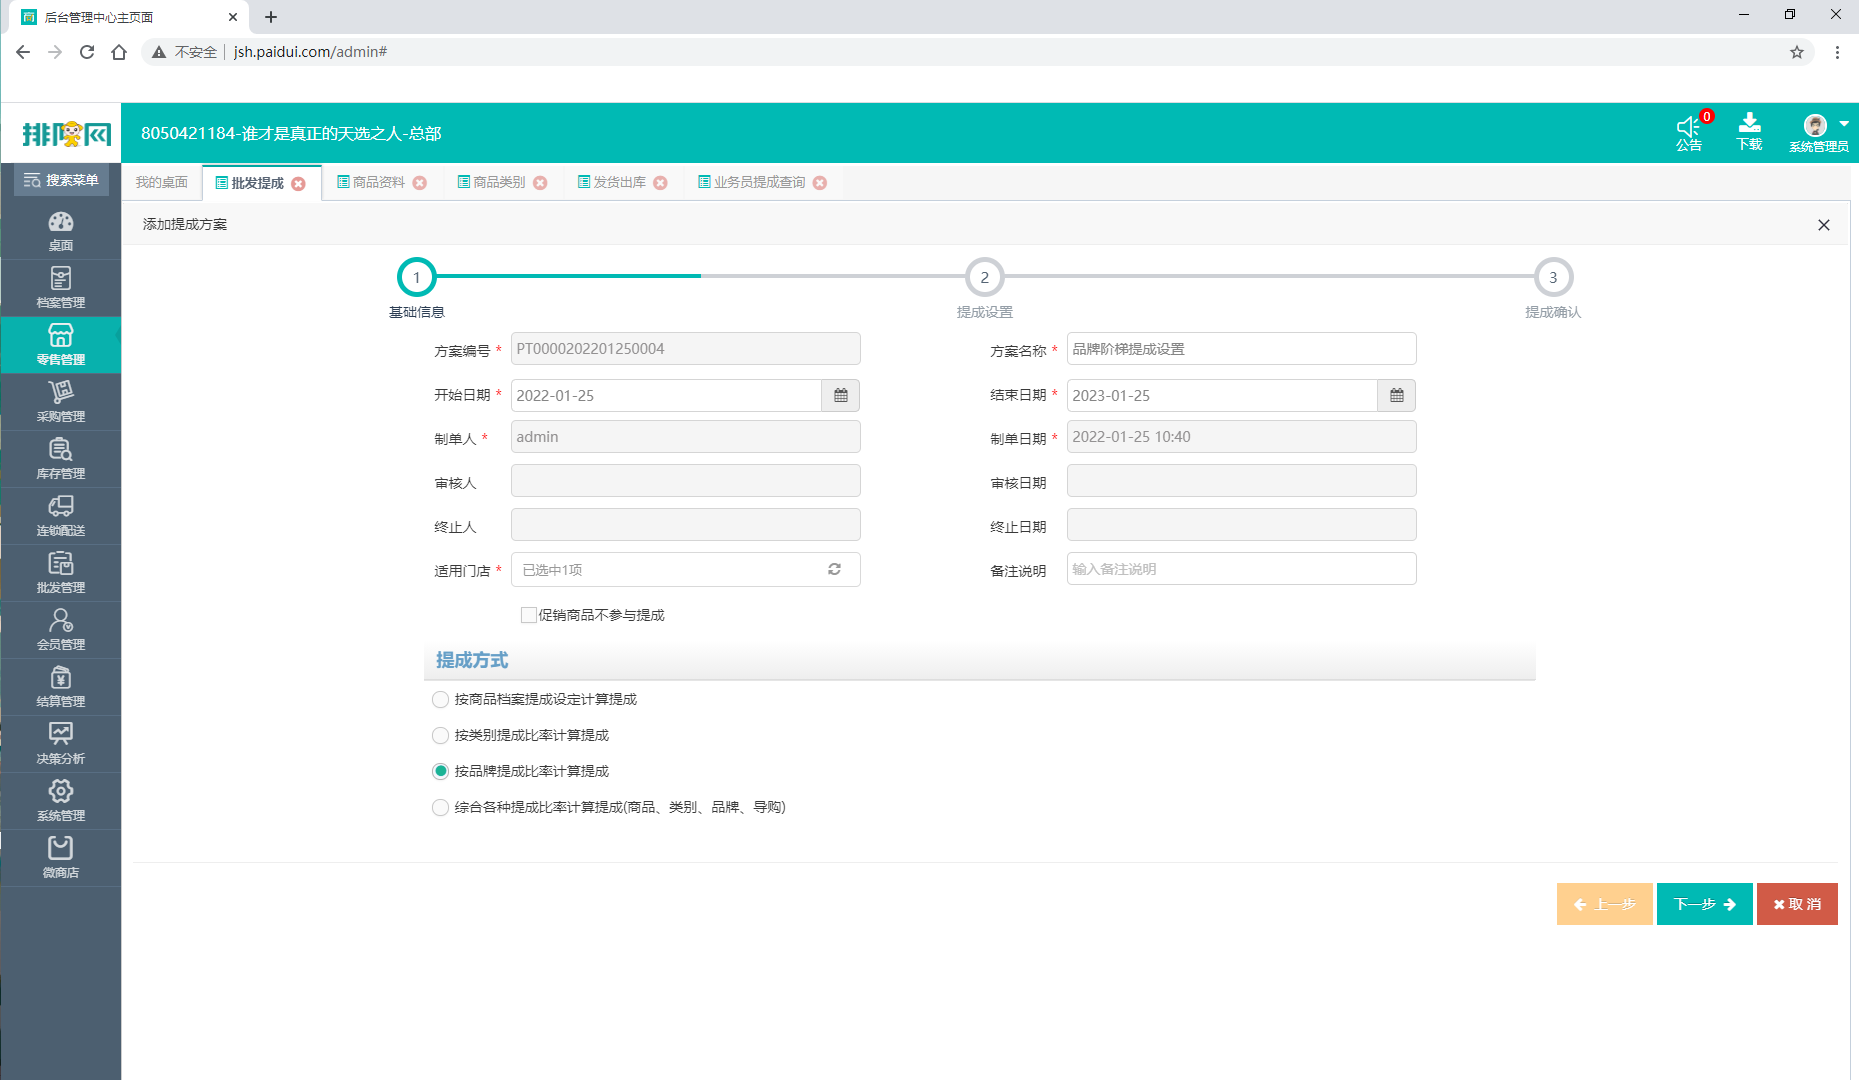Viewport: 1859px width, 1080px height.
Task: Open a new browser tab
Action: (x=271, y=17)
